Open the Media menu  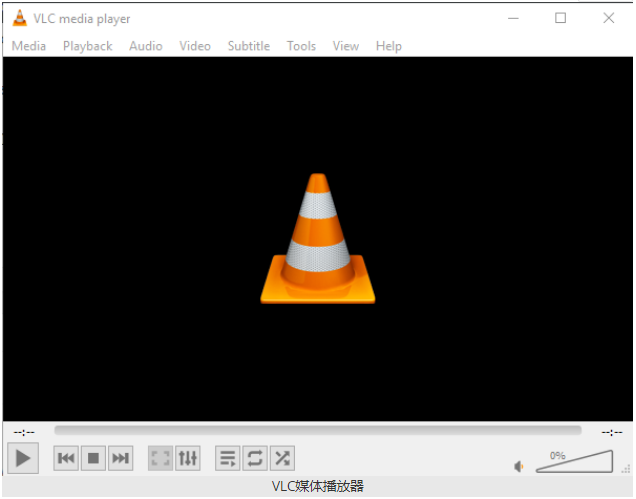tap(29, 46)
